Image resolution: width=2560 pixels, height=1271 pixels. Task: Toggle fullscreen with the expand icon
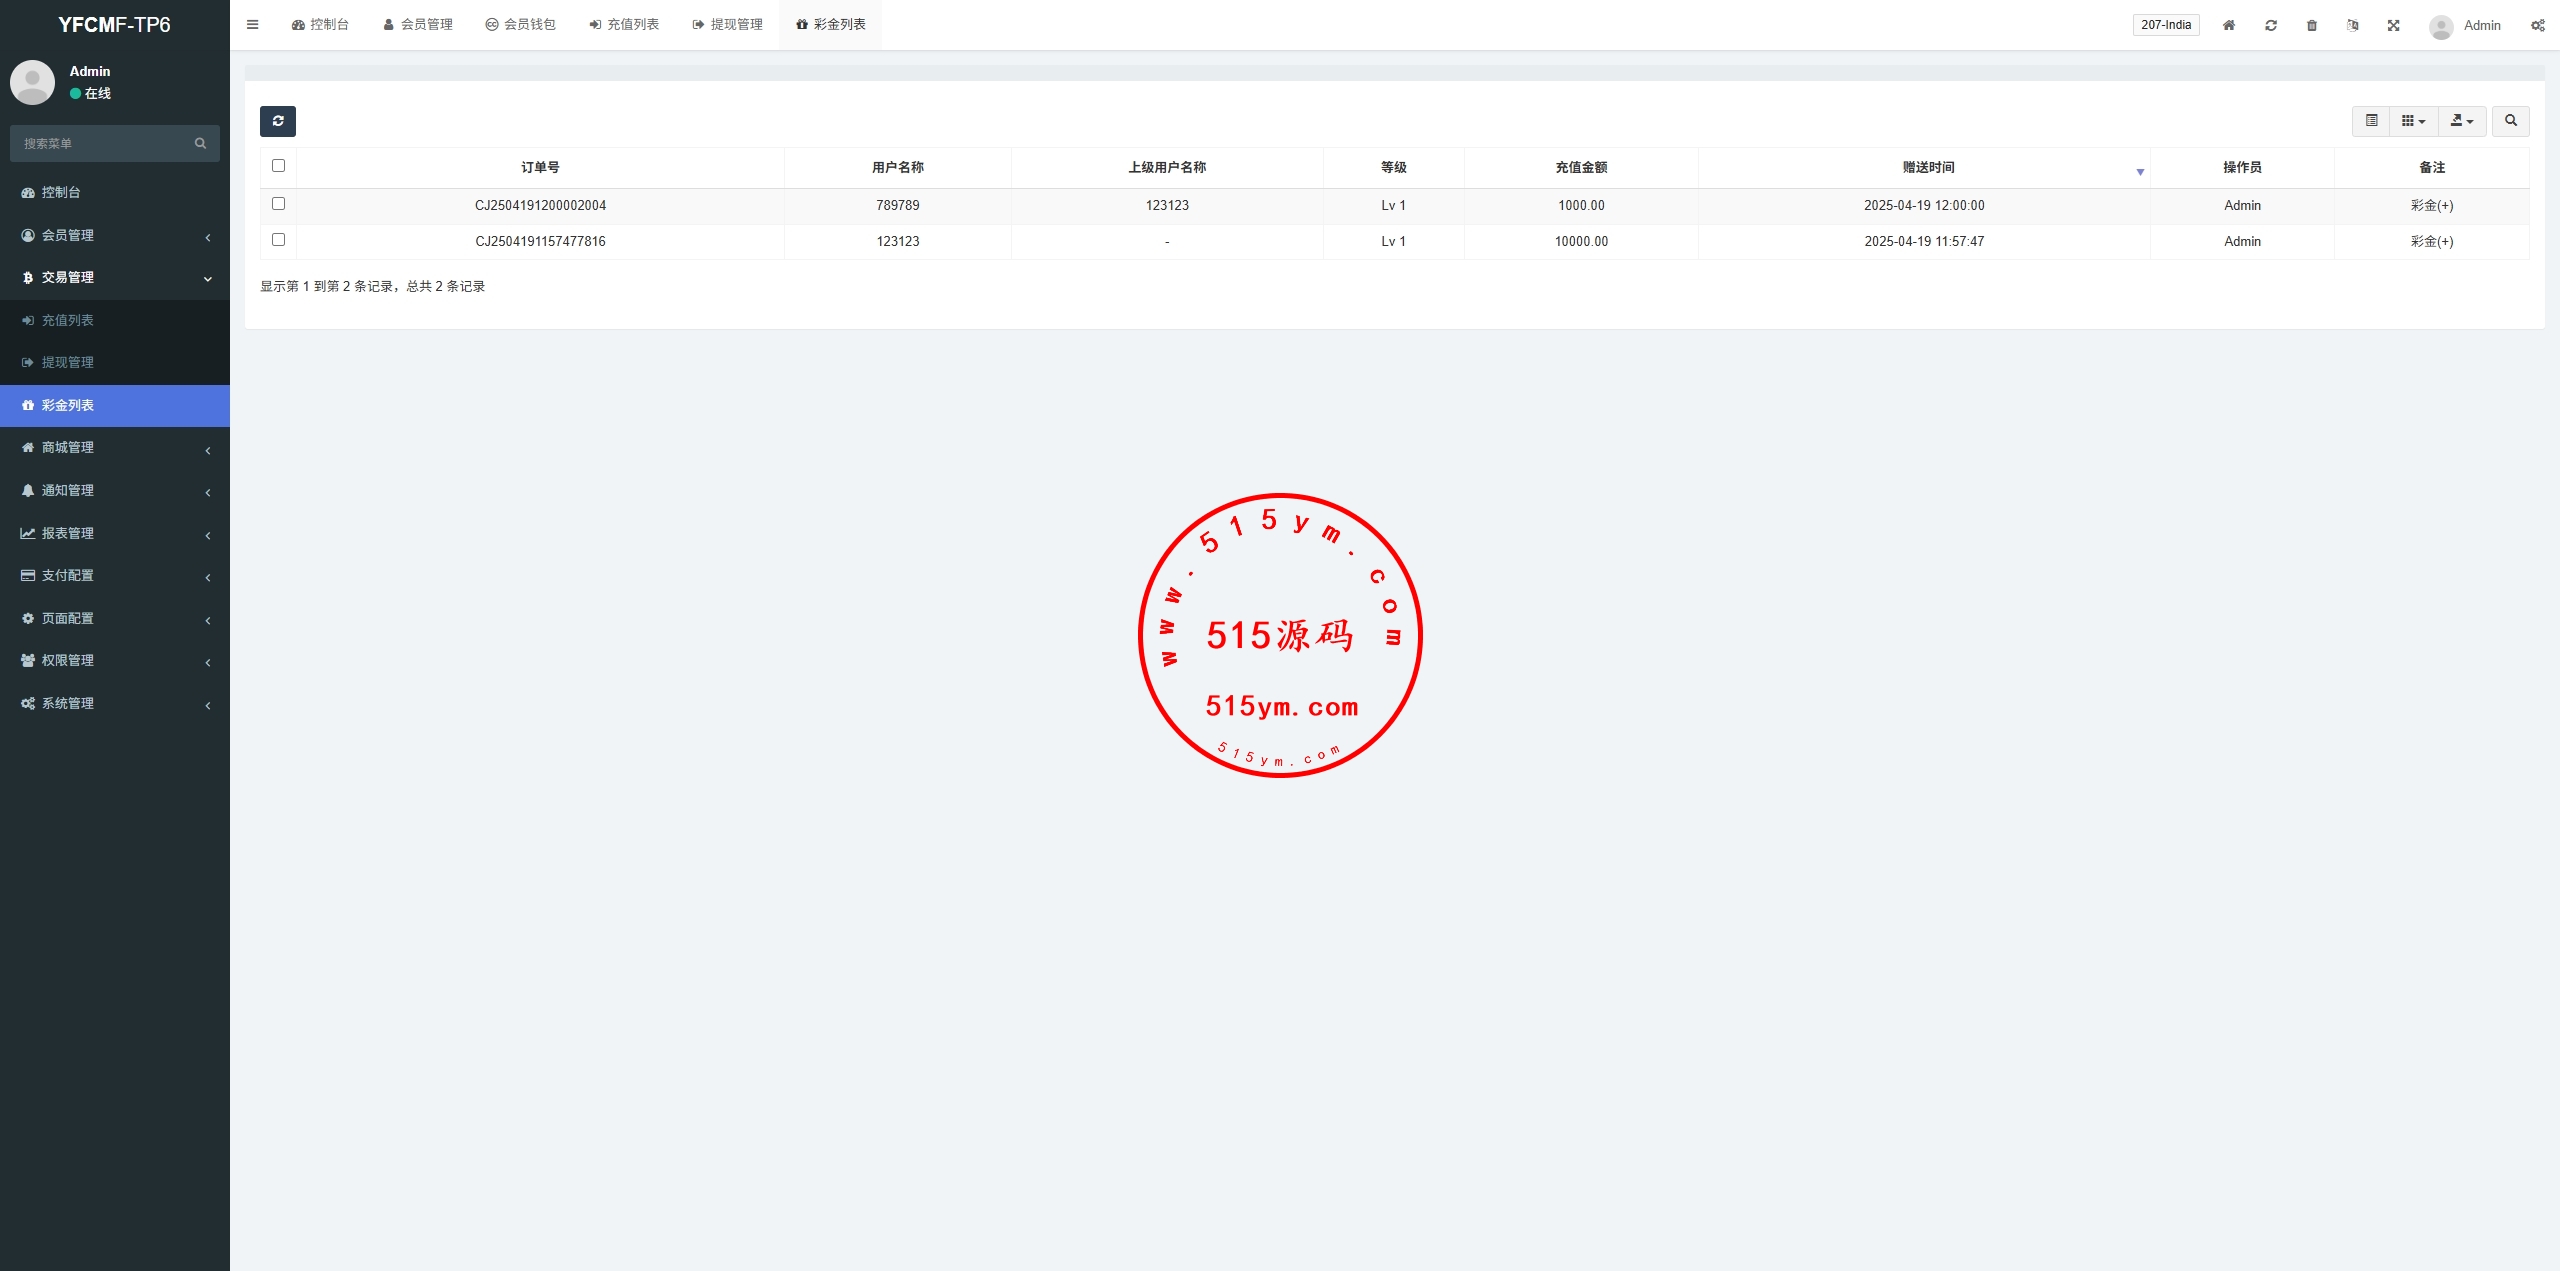coord(2394,26)
